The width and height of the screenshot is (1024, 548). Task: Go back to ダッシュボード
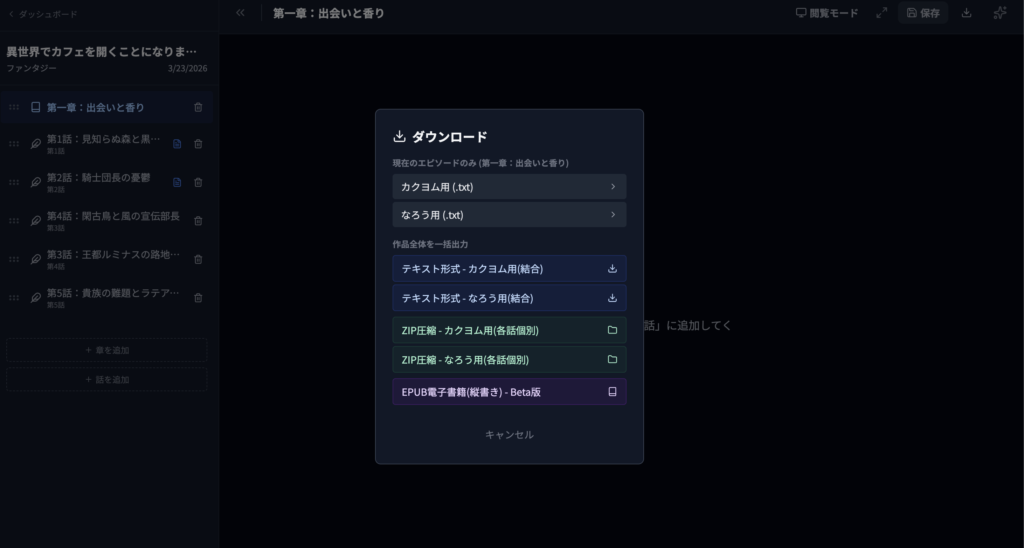point(42,14)
